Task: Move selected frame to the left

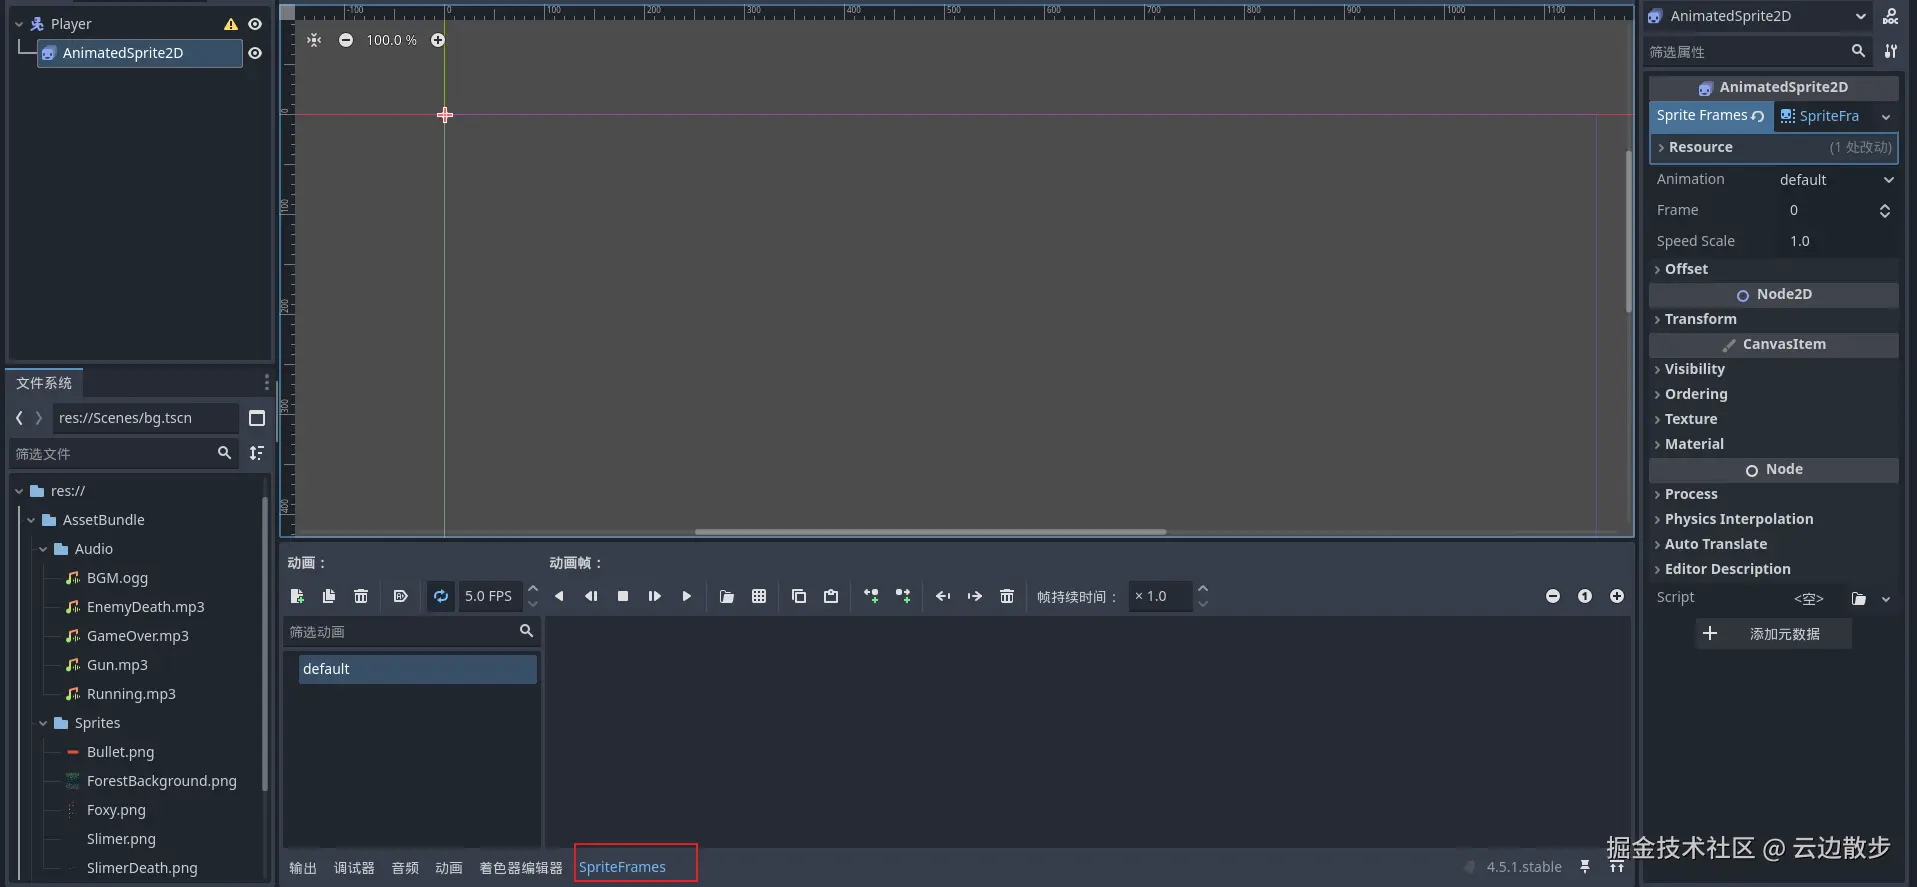Action: [943, 596]
